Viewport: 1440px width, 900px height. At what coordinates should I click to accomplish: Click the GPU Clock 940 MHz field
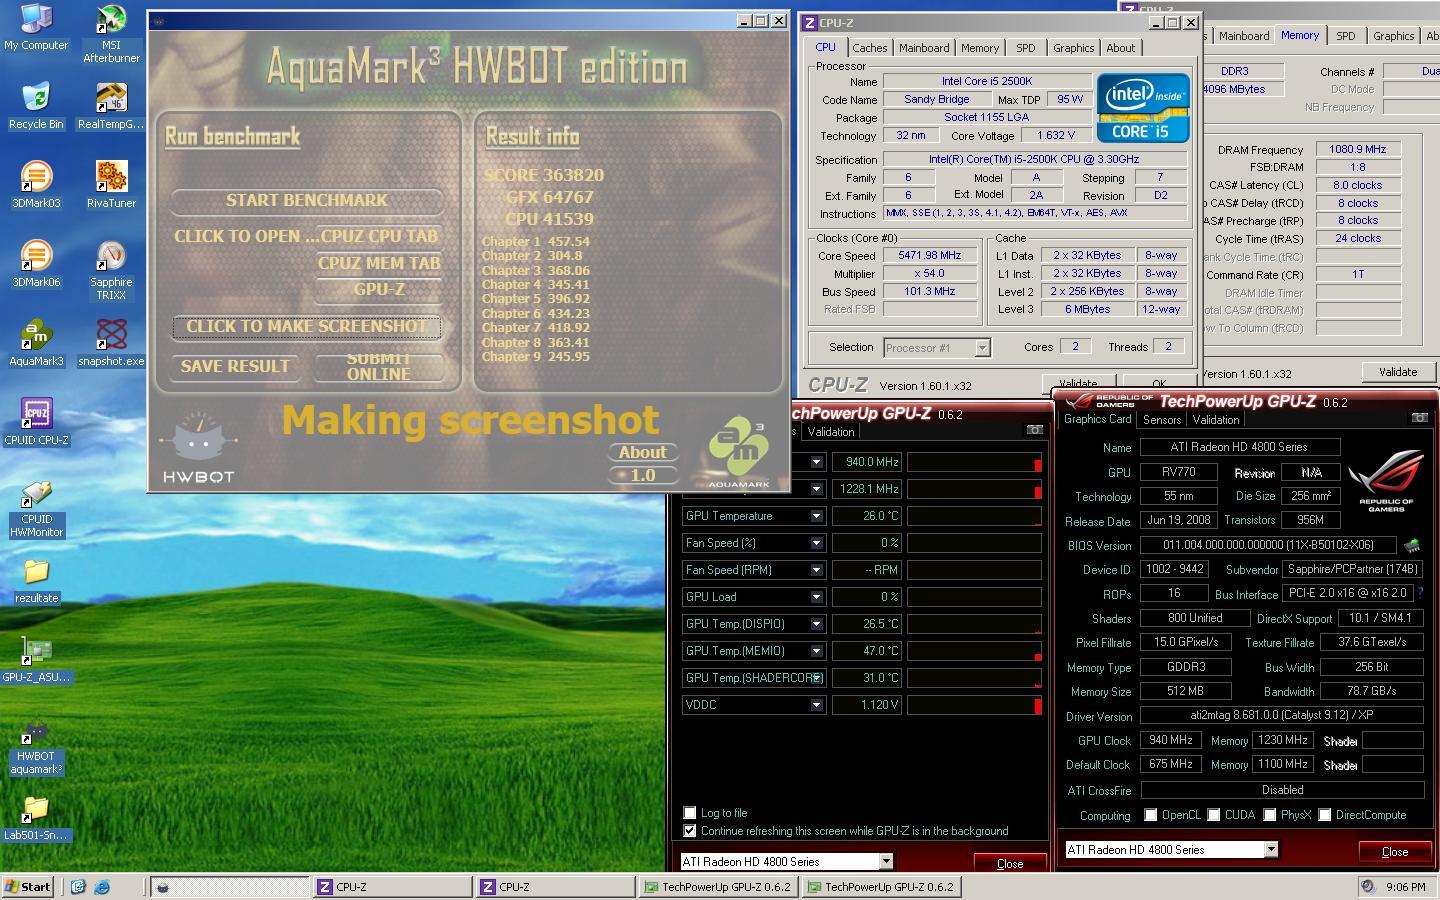(x=1170, y=741)
